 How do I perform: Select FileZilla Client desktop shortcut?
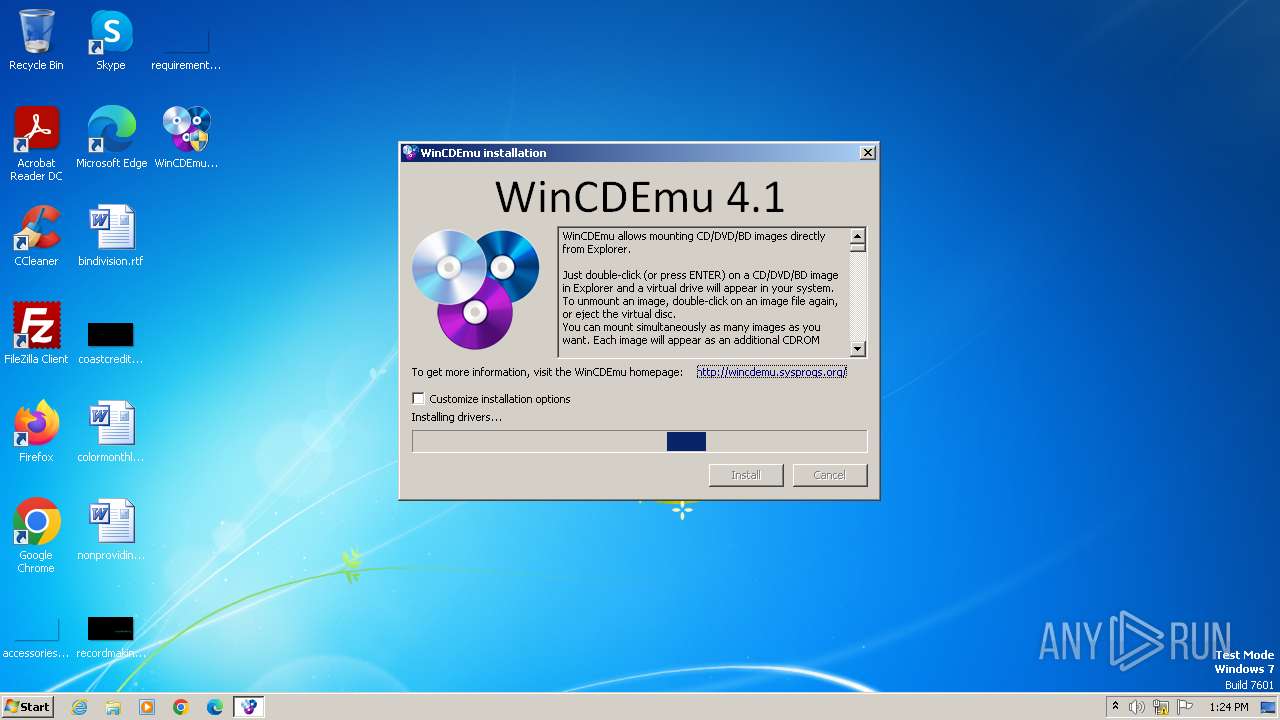[36, 334]
